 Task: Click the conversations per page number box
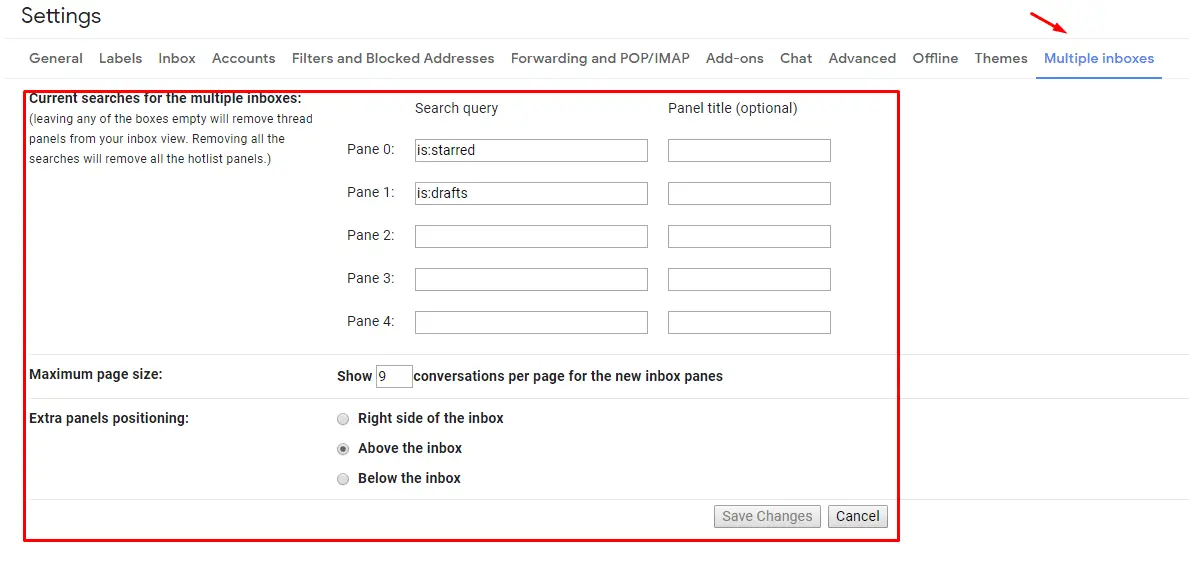tap(394, 376)
